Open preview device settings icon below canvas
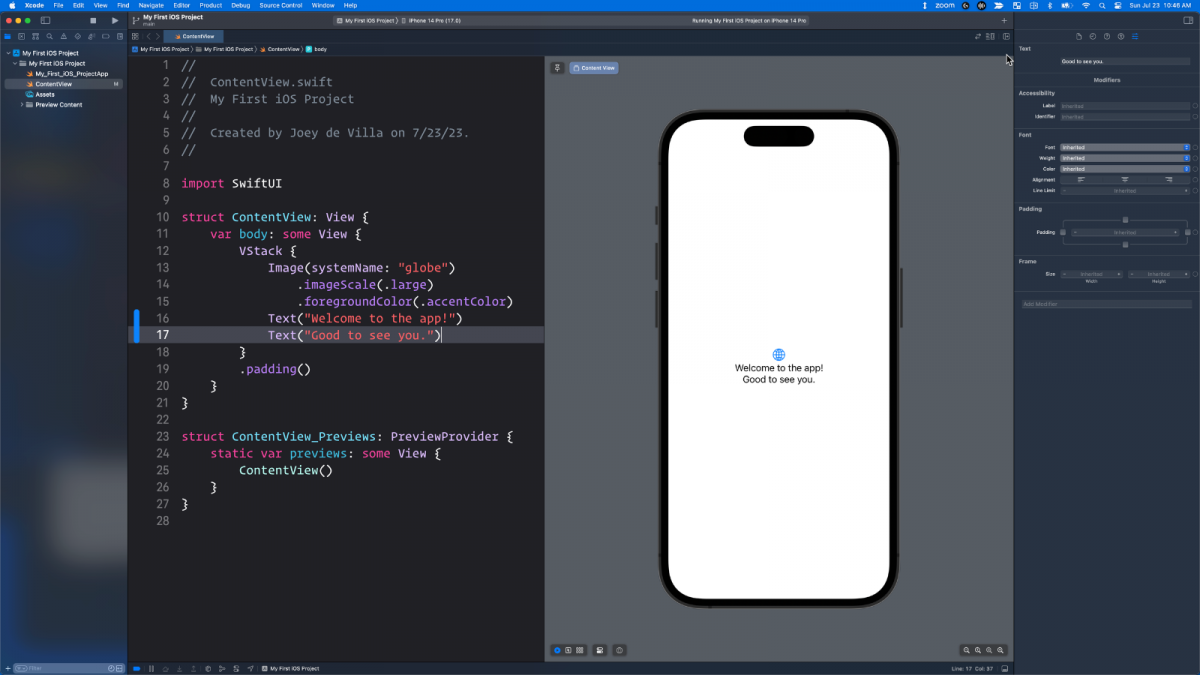The image size is (1200, 675). [x=601, y=650]
